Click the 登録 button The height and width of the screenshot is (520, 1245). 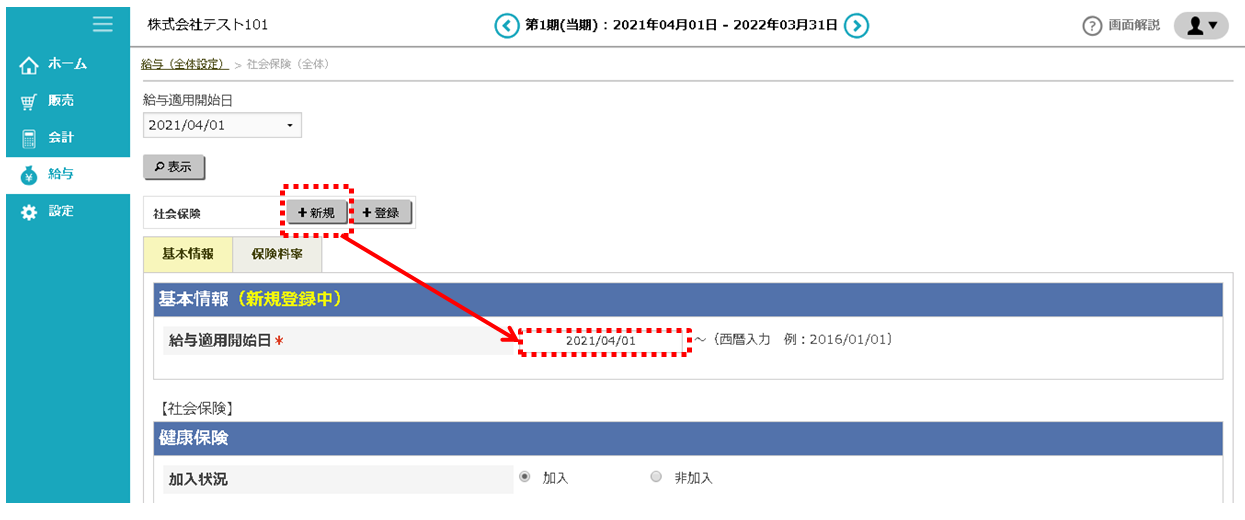coord(381,212)
